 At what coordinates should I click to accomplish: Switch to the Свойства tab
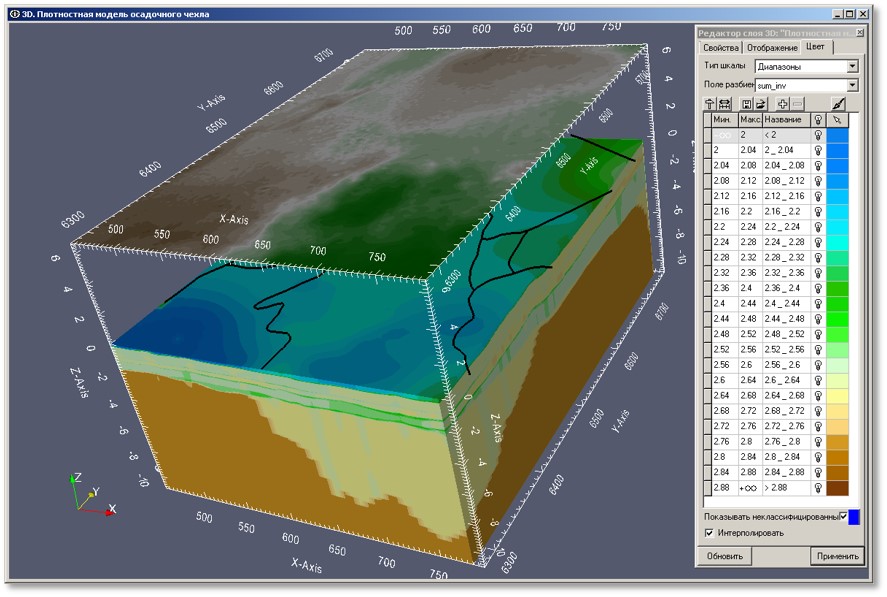tap(720, 48)
